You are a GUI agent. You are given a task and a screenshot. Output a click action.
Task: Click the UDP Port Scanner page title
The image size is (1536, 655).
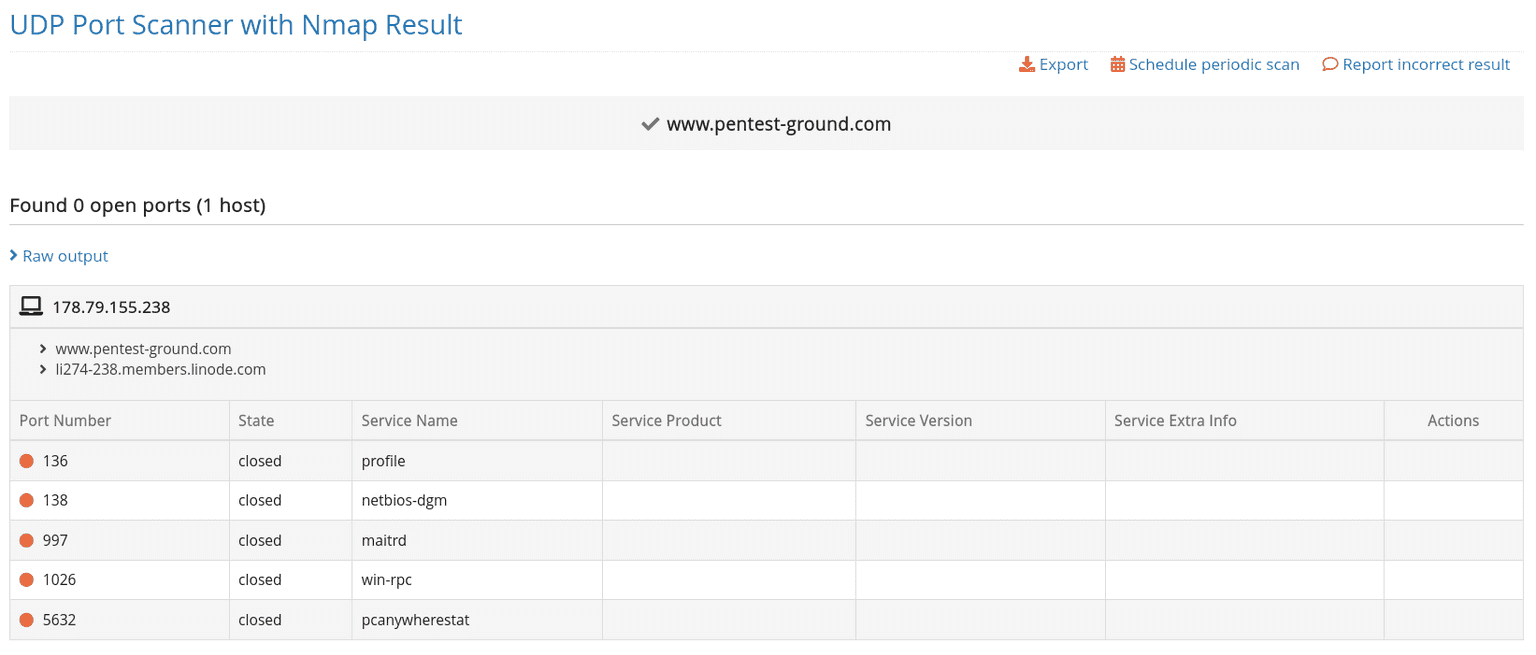point(236,24)
